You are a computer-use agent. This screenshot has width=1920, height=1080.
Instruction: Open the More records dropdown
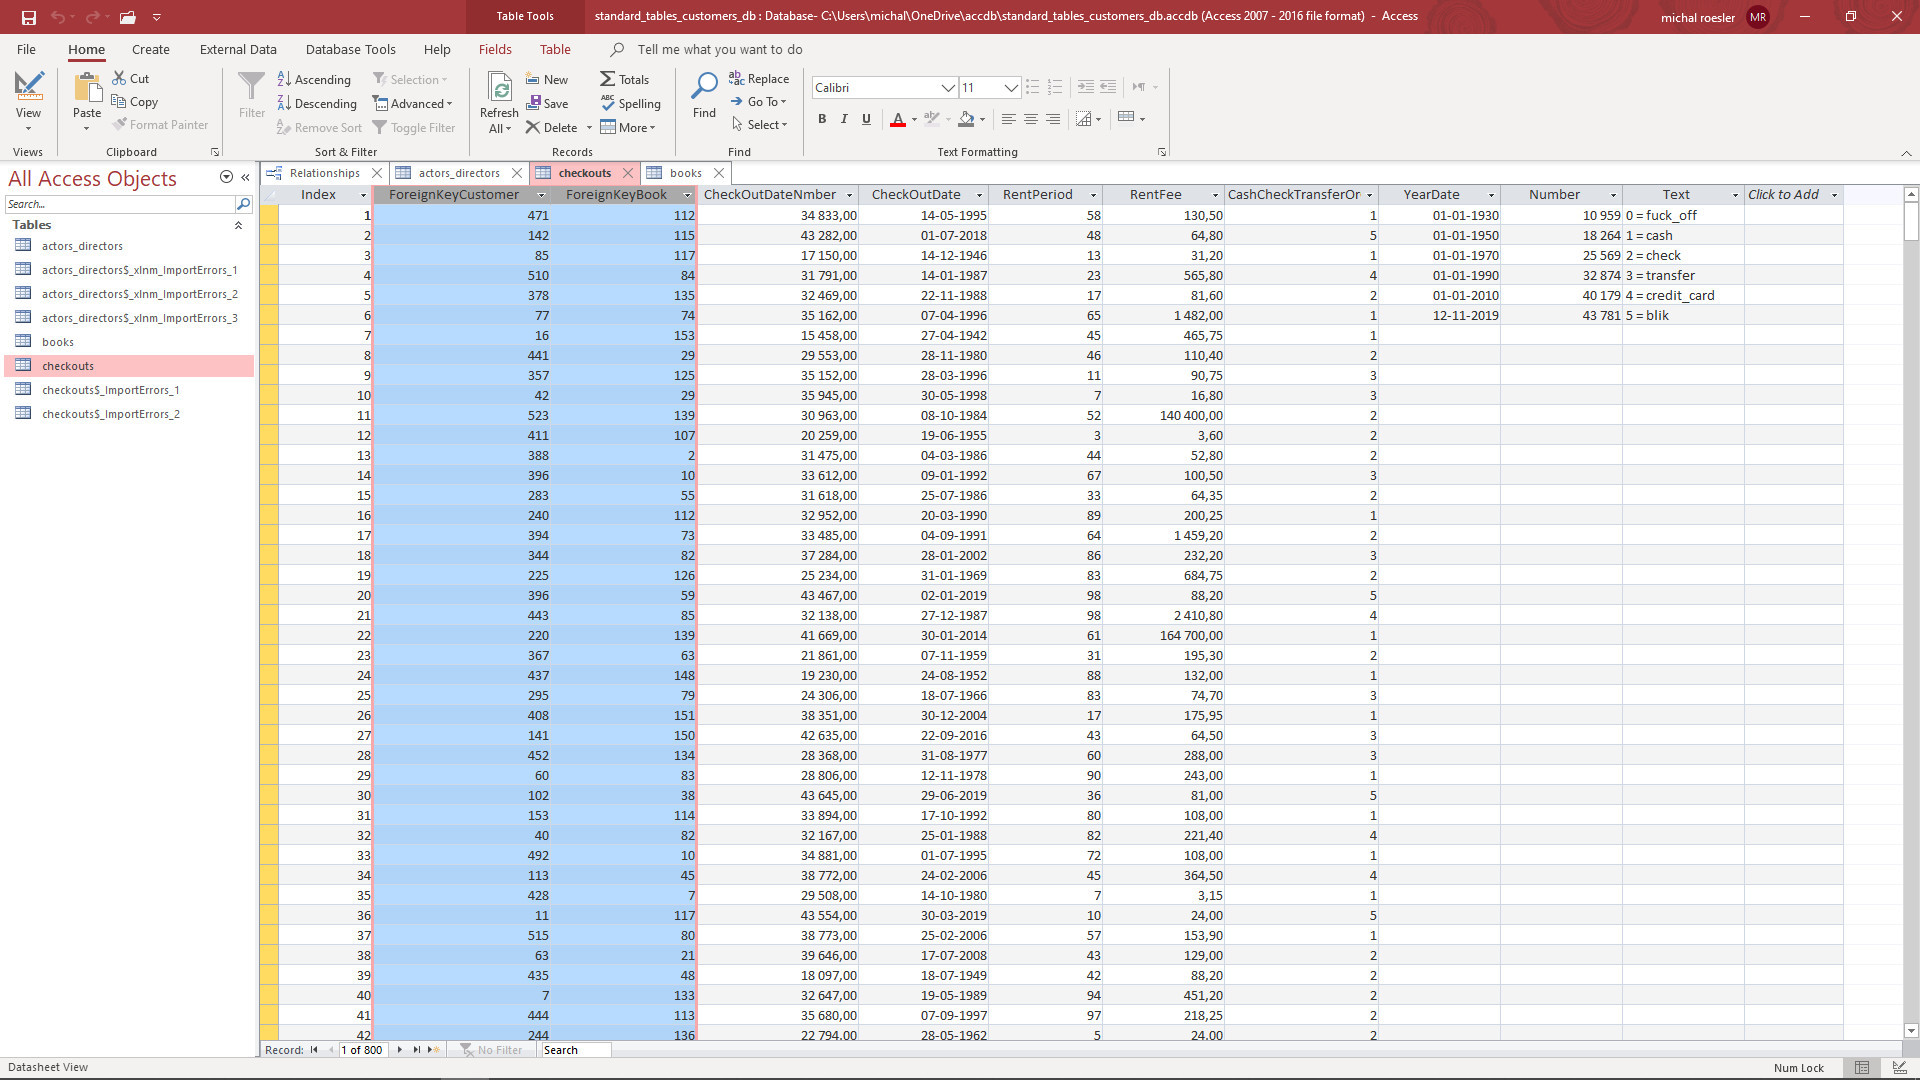628,127
